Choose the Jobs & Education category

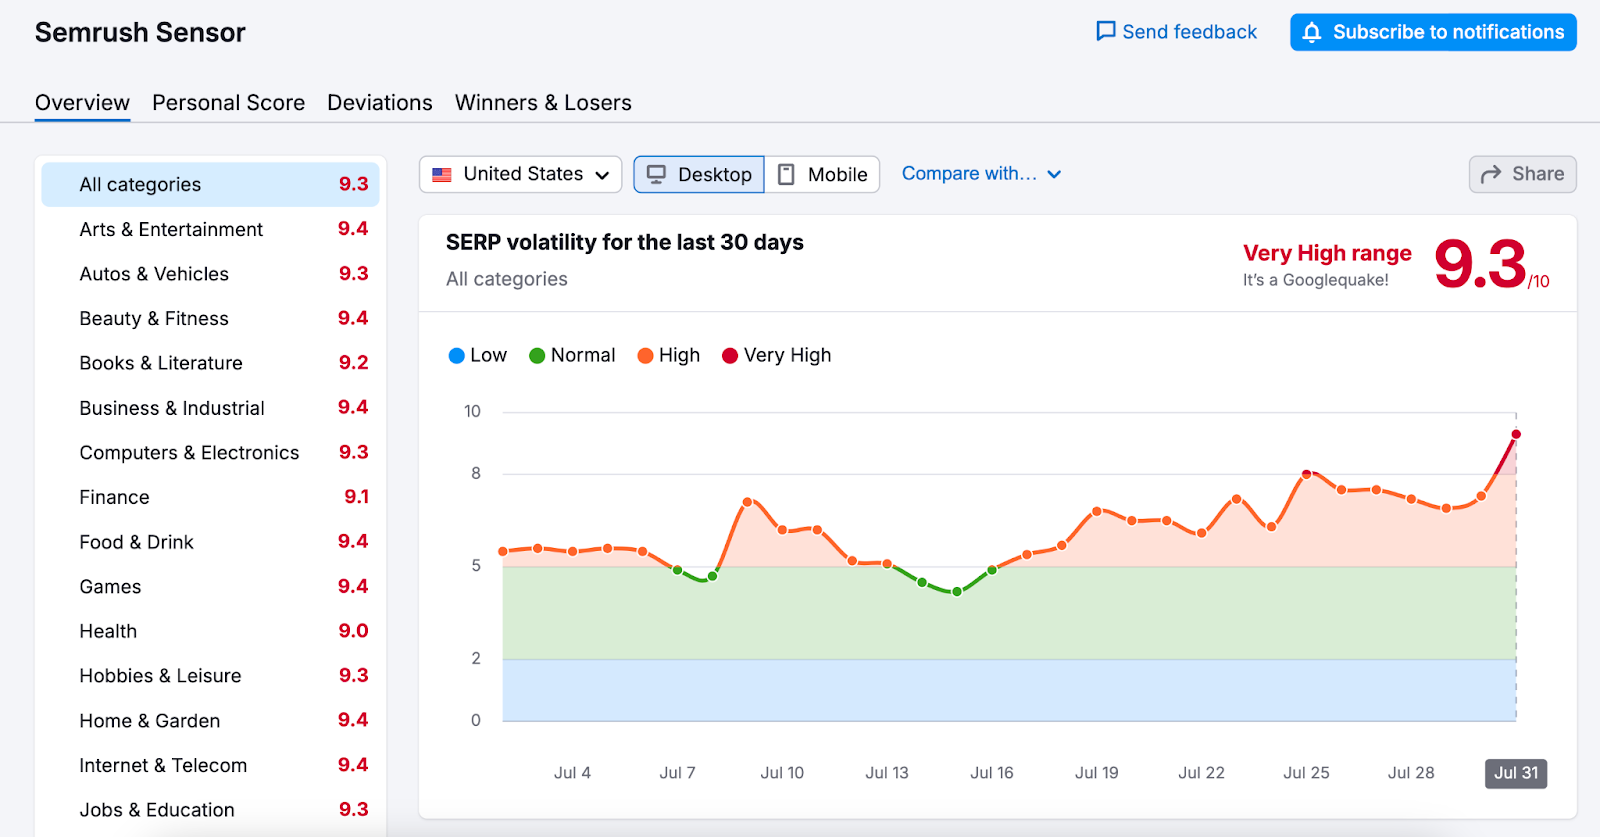click(210, 810)
